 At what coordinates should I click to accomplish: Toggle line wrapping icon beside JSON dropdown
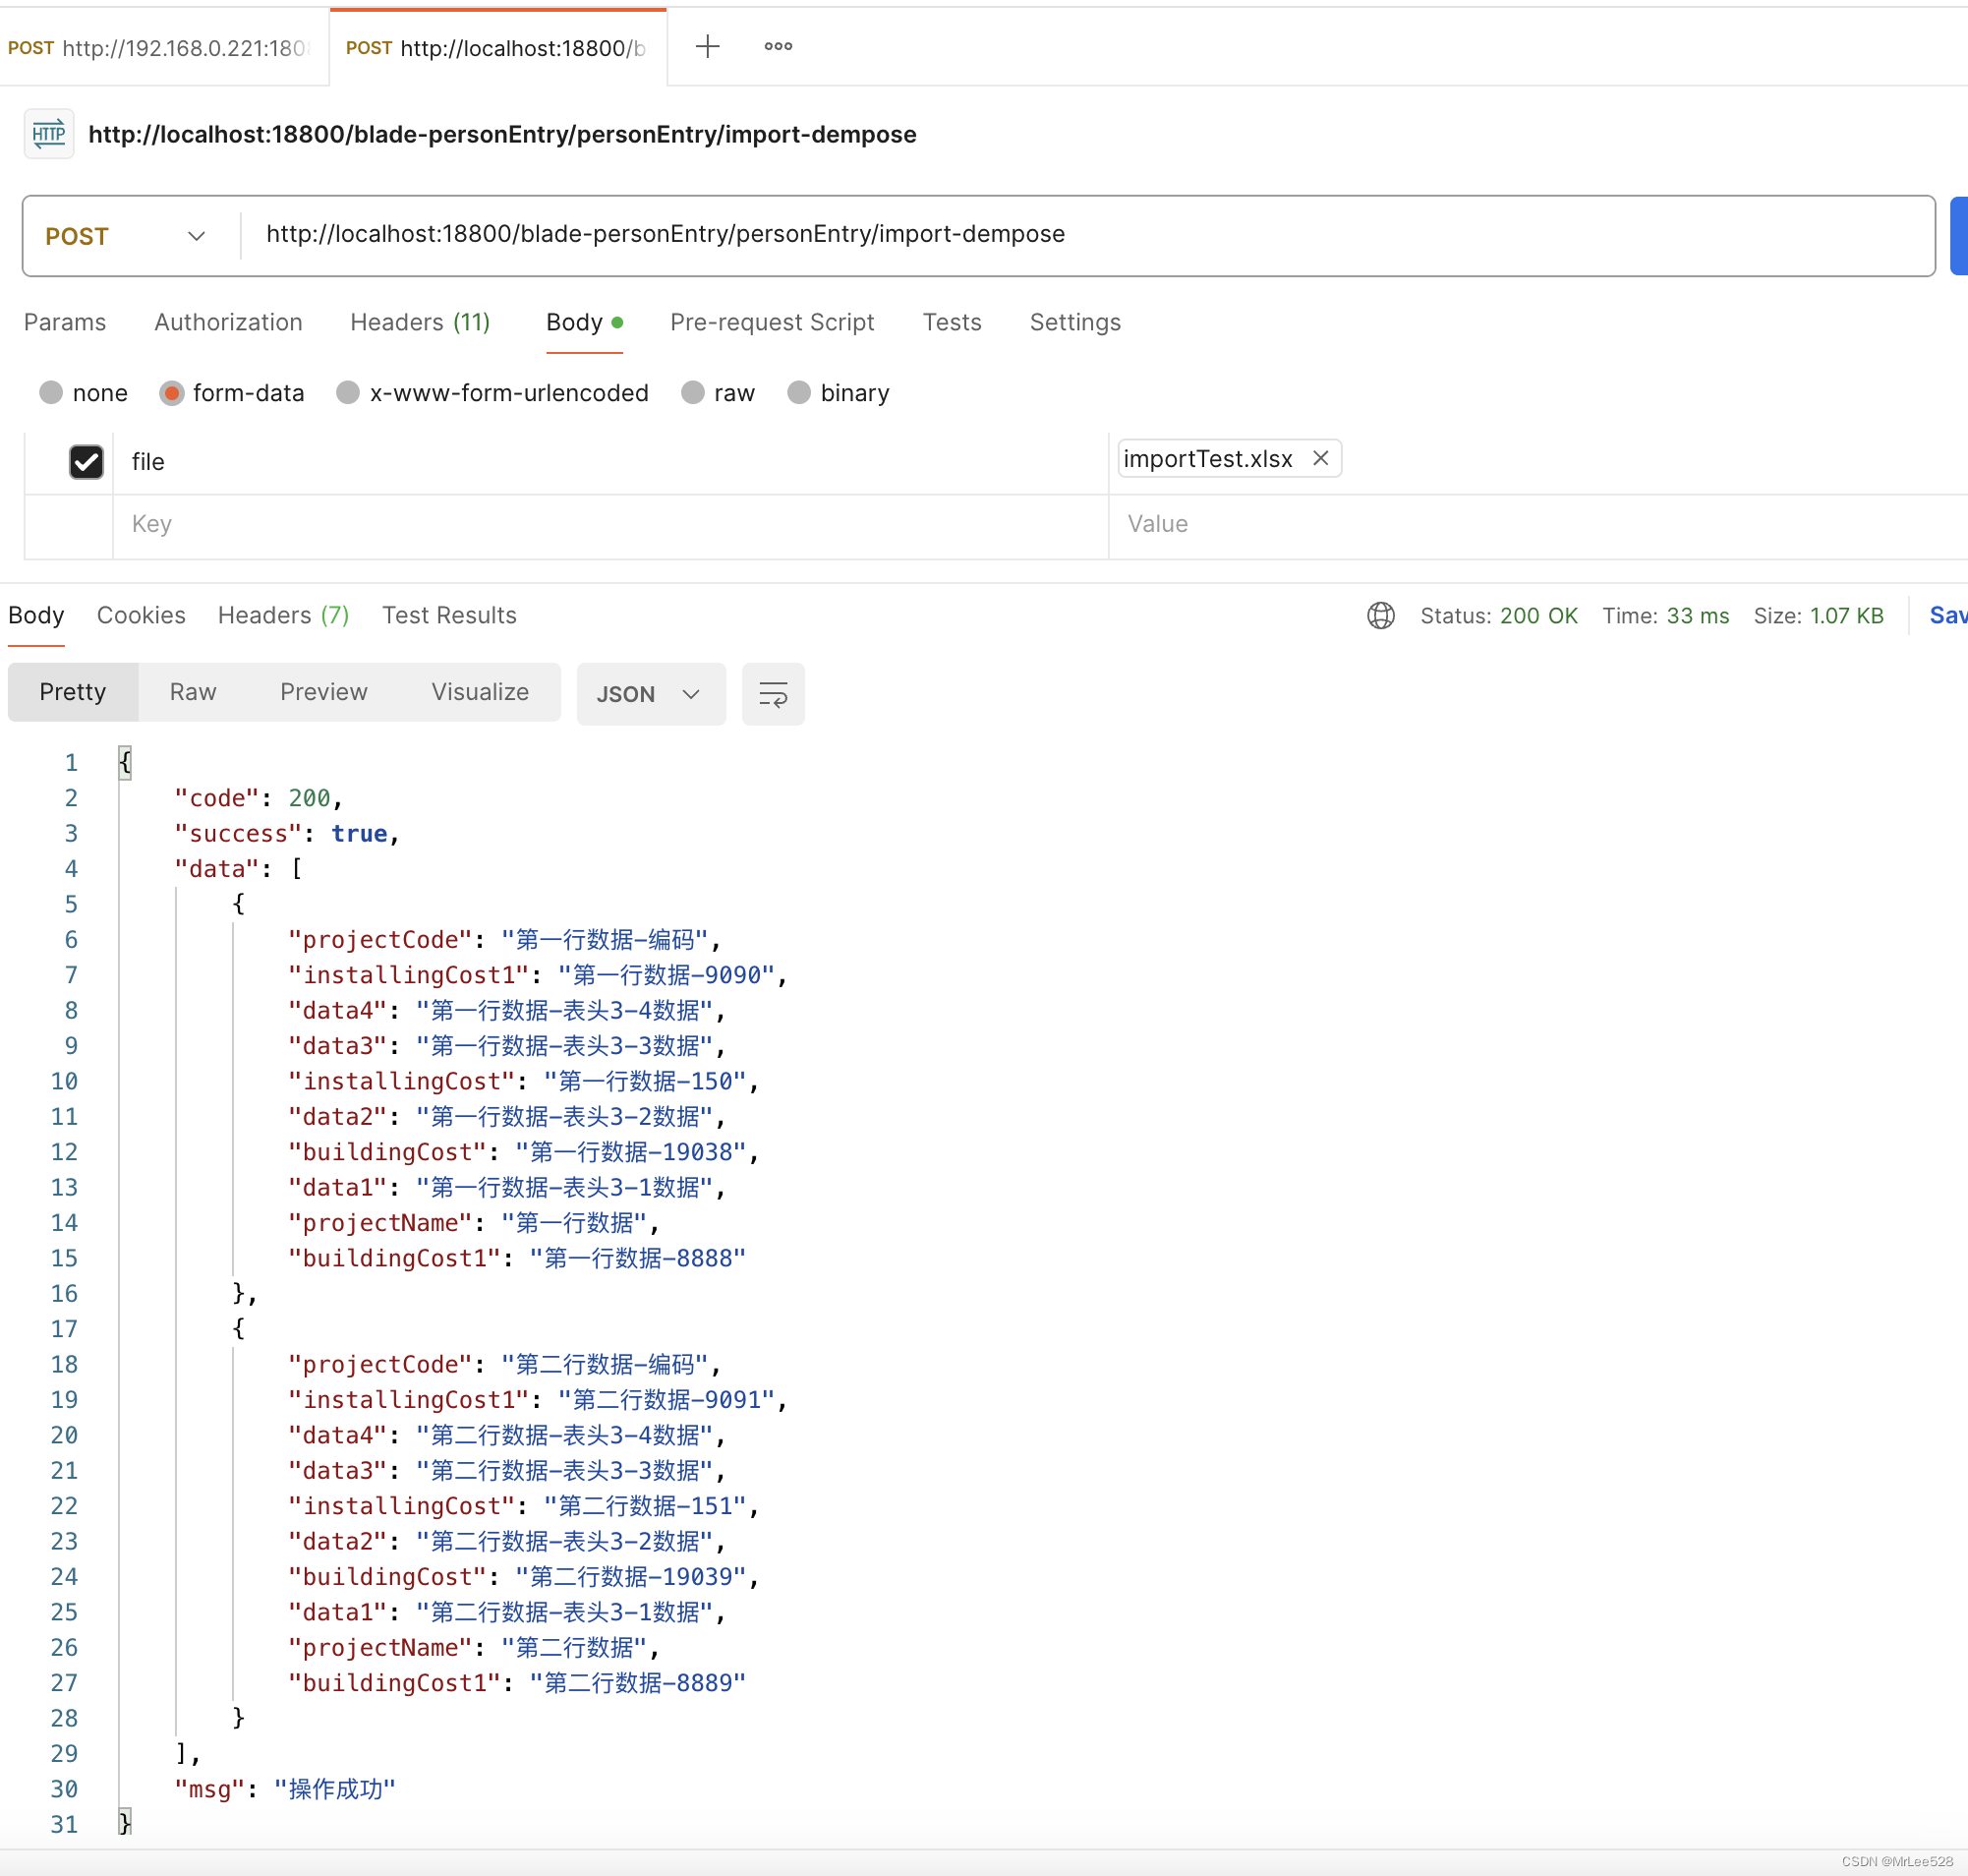[x=772, y=693]
